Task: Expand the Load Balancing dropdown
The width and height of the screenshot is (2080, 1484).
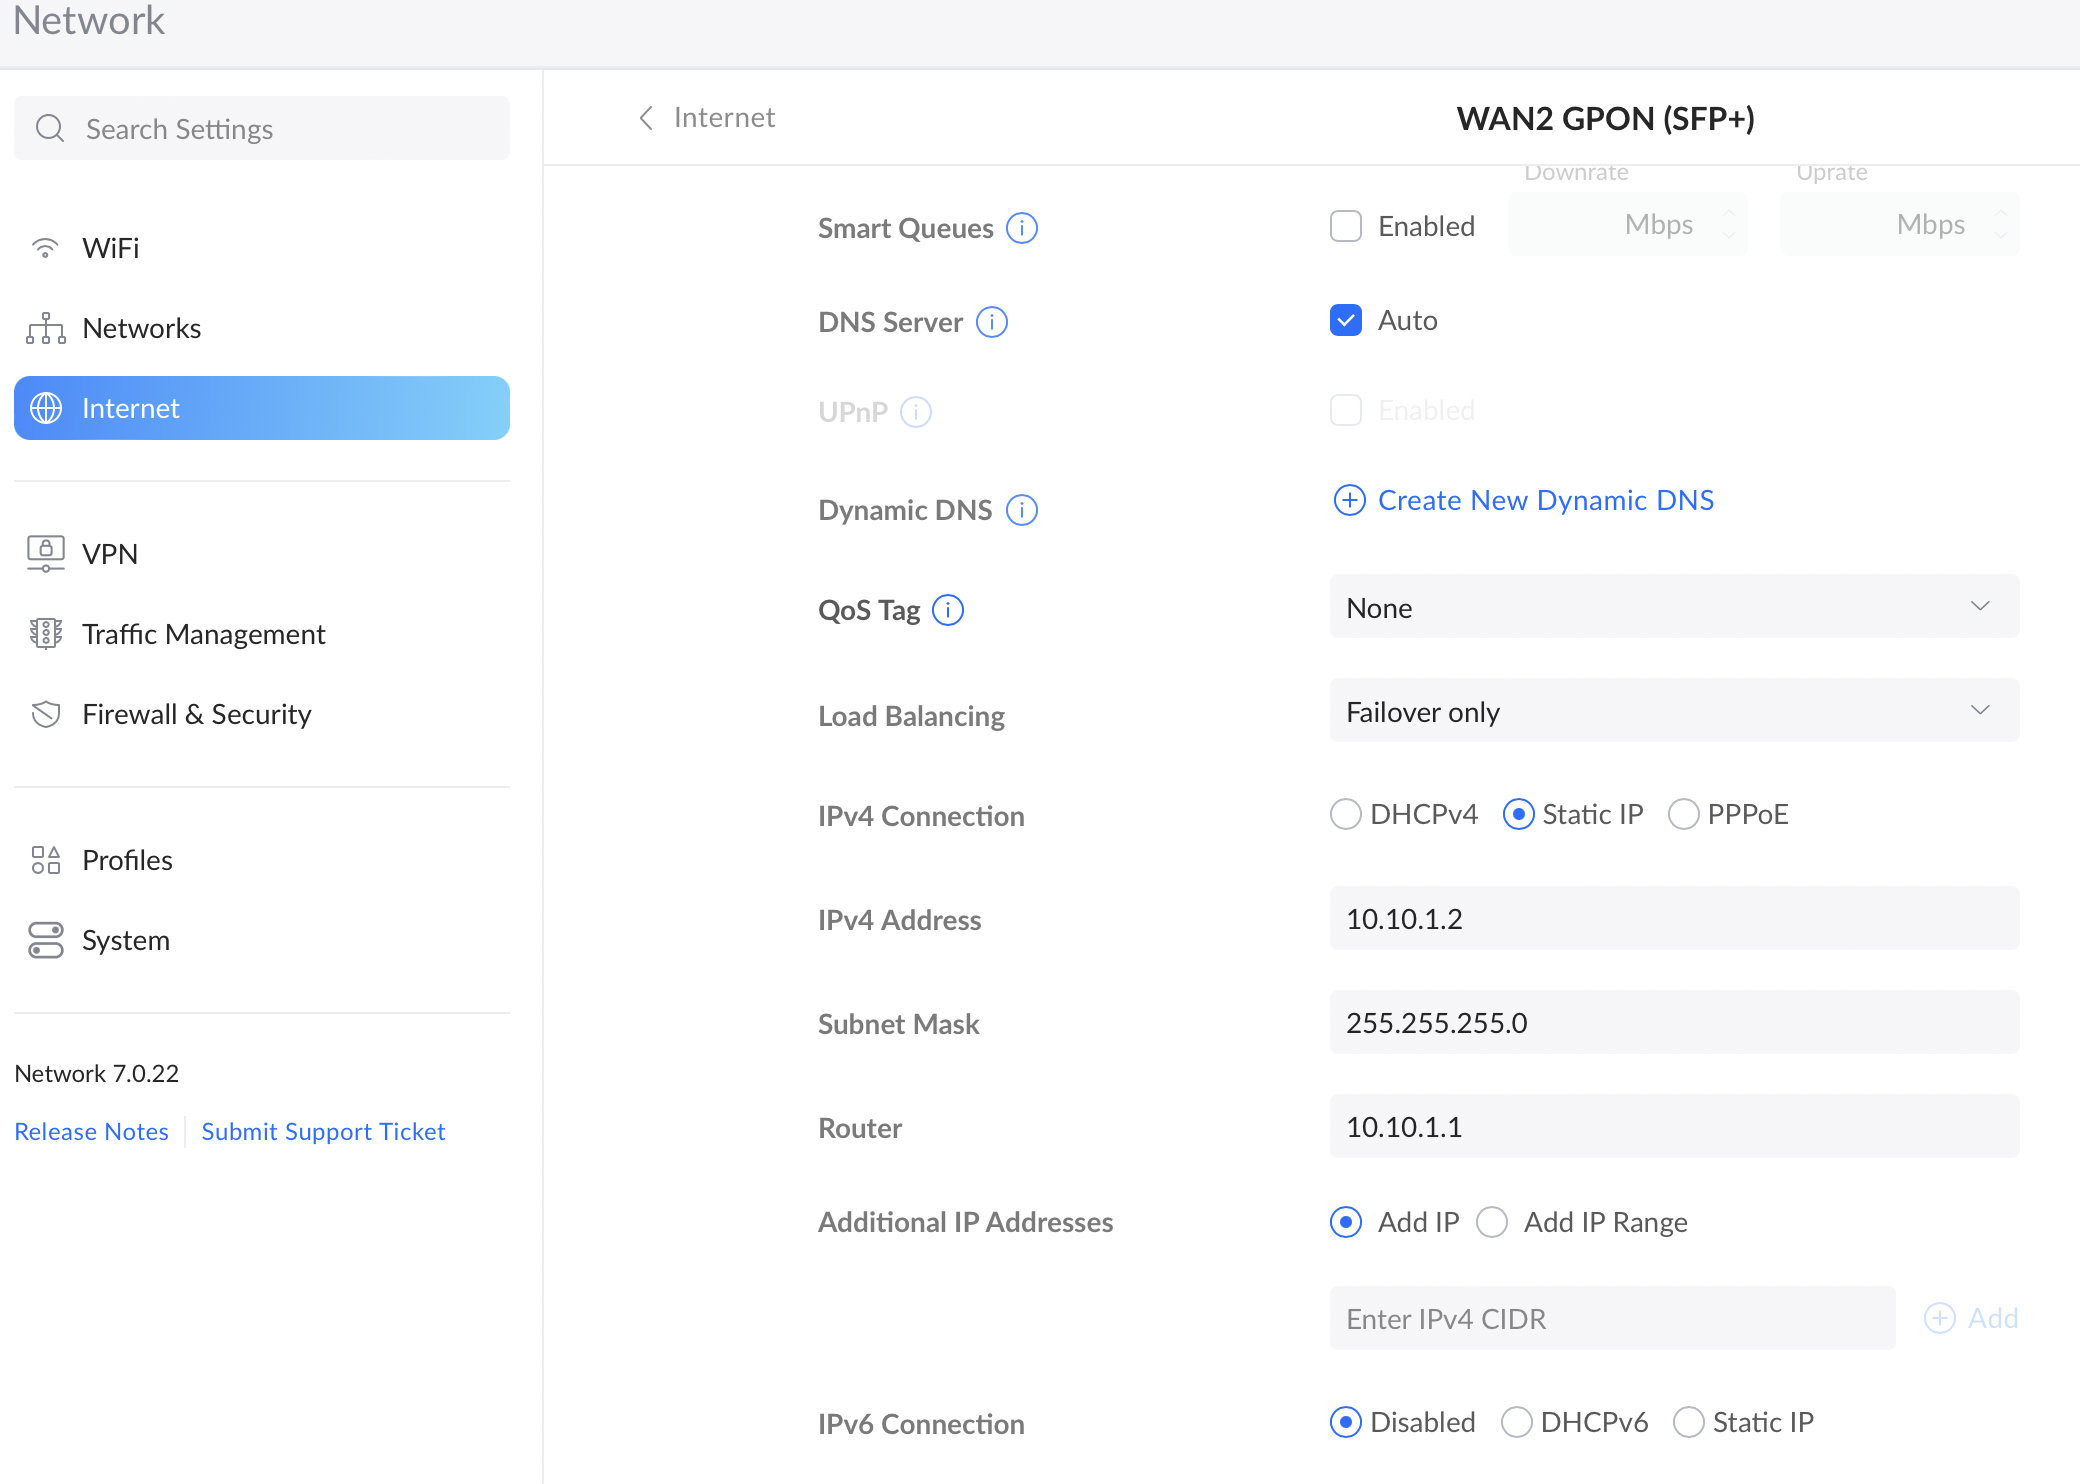Action: [1673, 711]
